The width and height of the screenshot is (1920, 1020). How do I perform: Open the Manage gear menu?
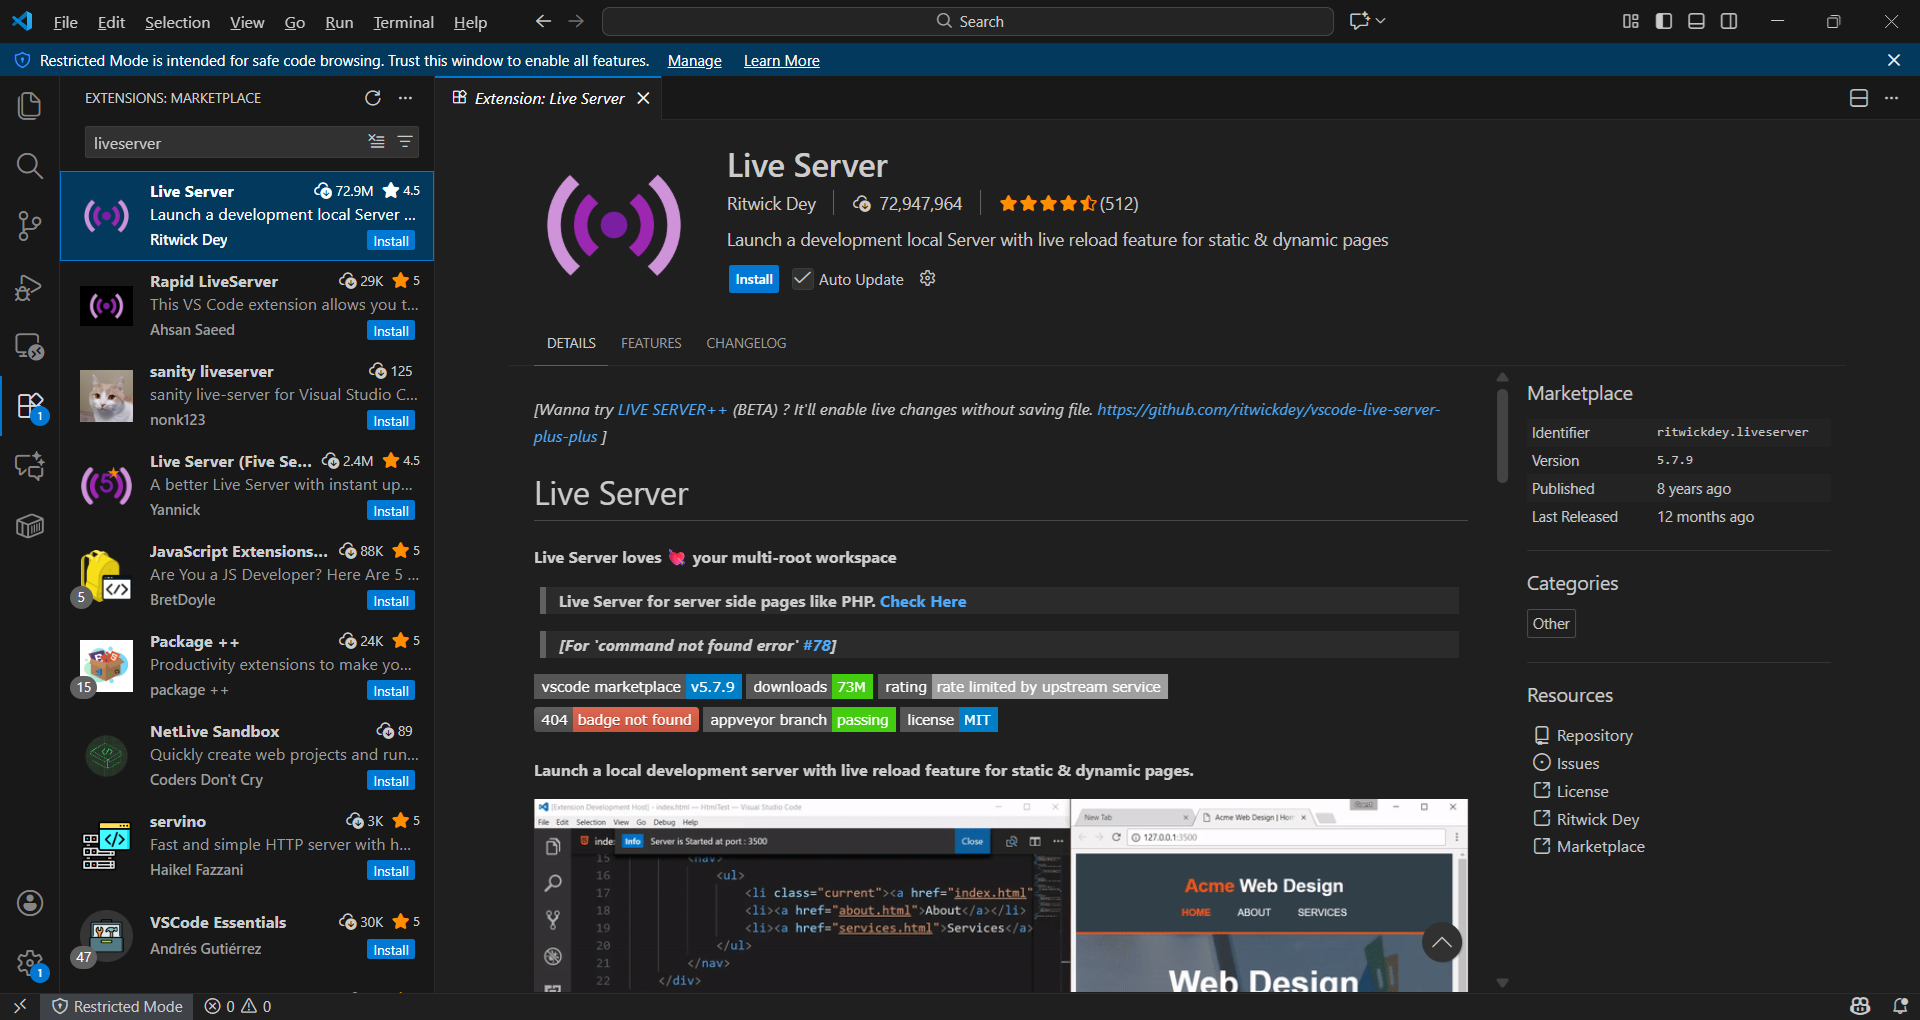(30, 964)
